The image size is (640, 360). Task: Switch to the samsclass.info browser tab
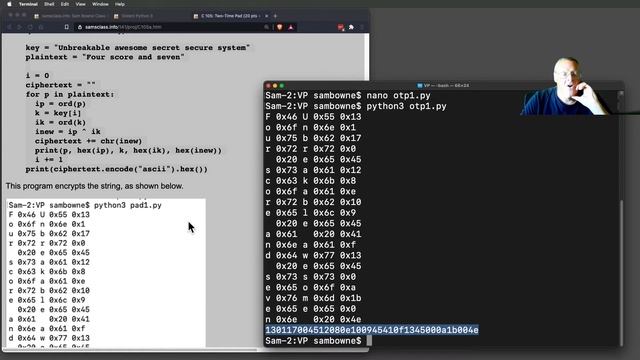[x=70, y=16]
